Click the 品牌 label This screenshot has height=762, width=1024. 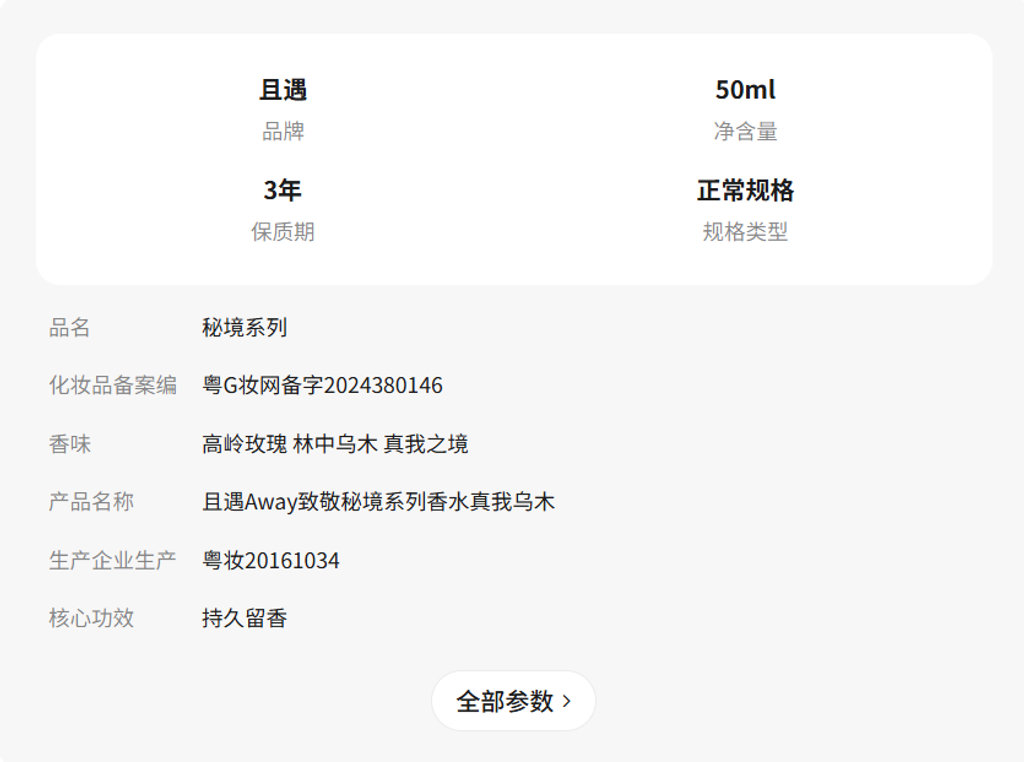pyautogui.click(x=283, y=131)
